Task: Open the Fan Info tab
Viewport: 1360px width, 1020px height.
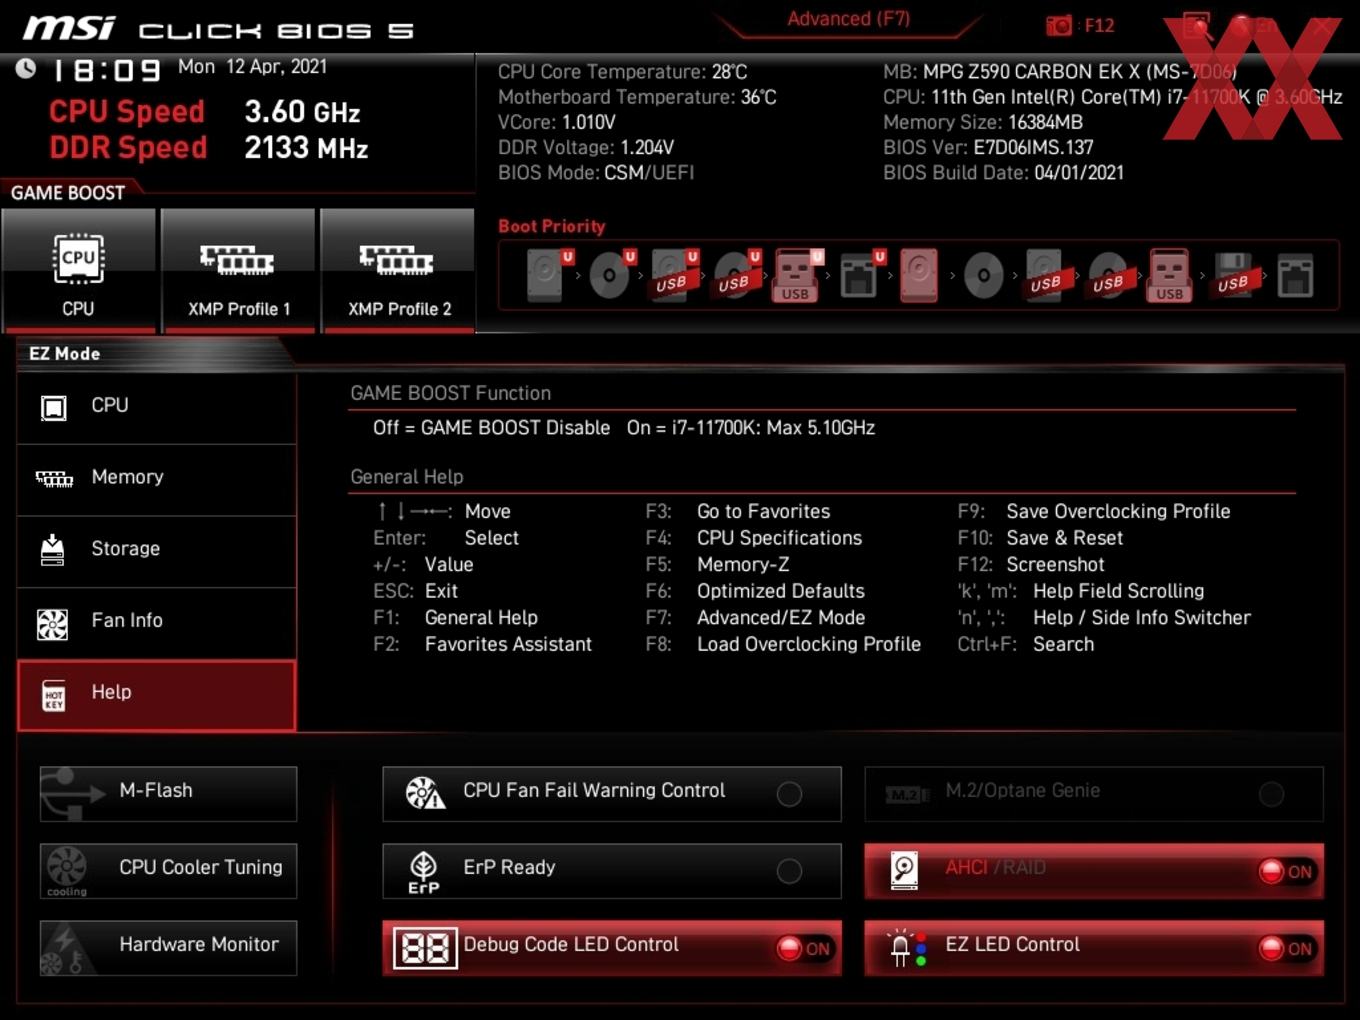Action: click(157, 622)
